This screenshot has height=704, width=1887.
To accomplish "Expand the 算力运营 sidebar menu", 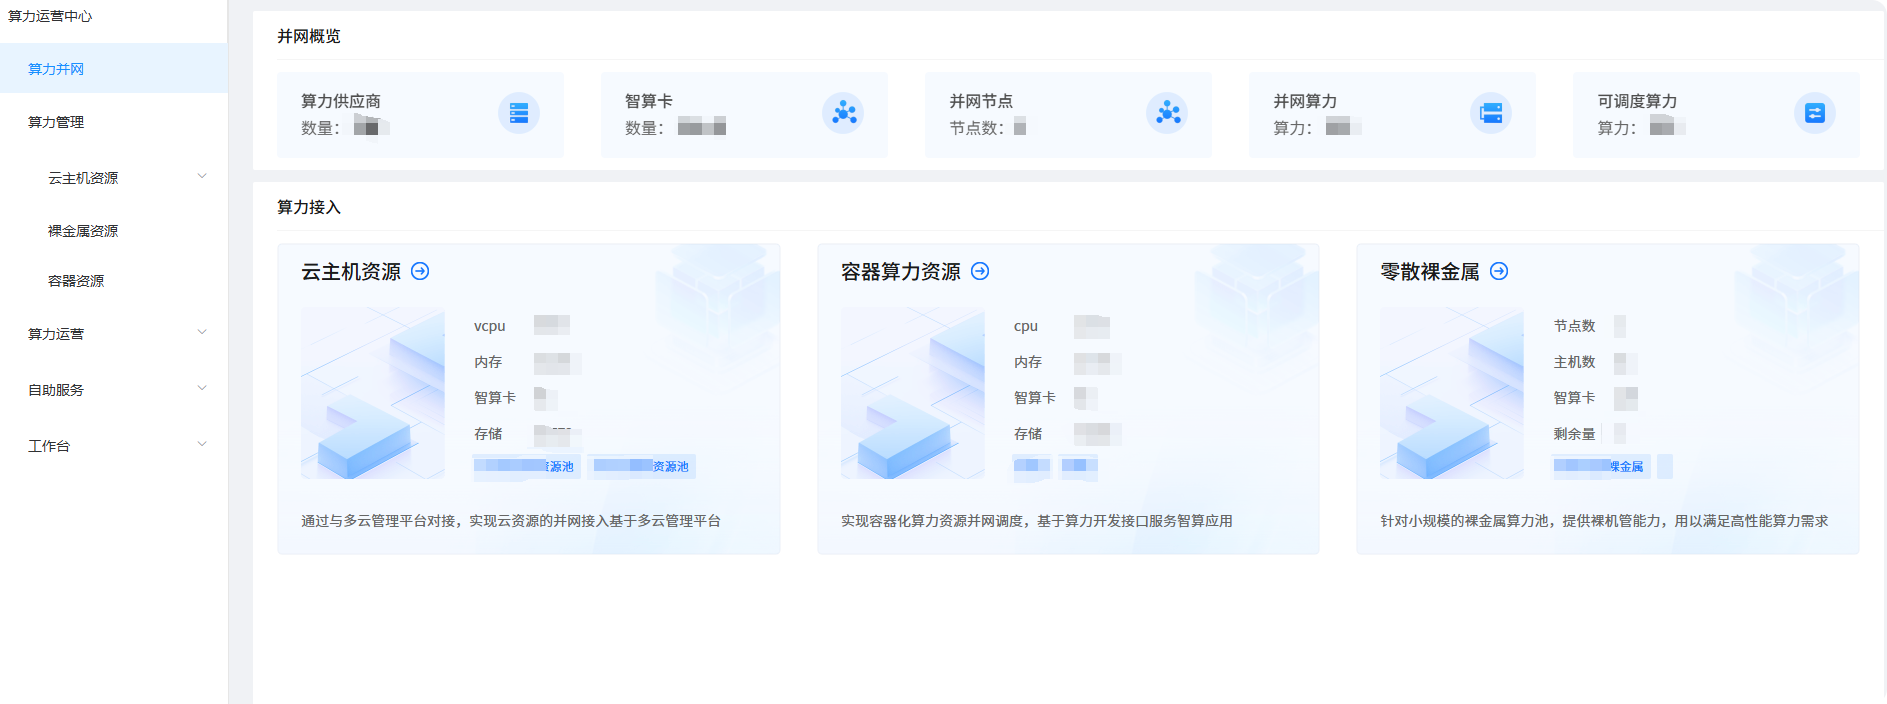I will [202, 333].
